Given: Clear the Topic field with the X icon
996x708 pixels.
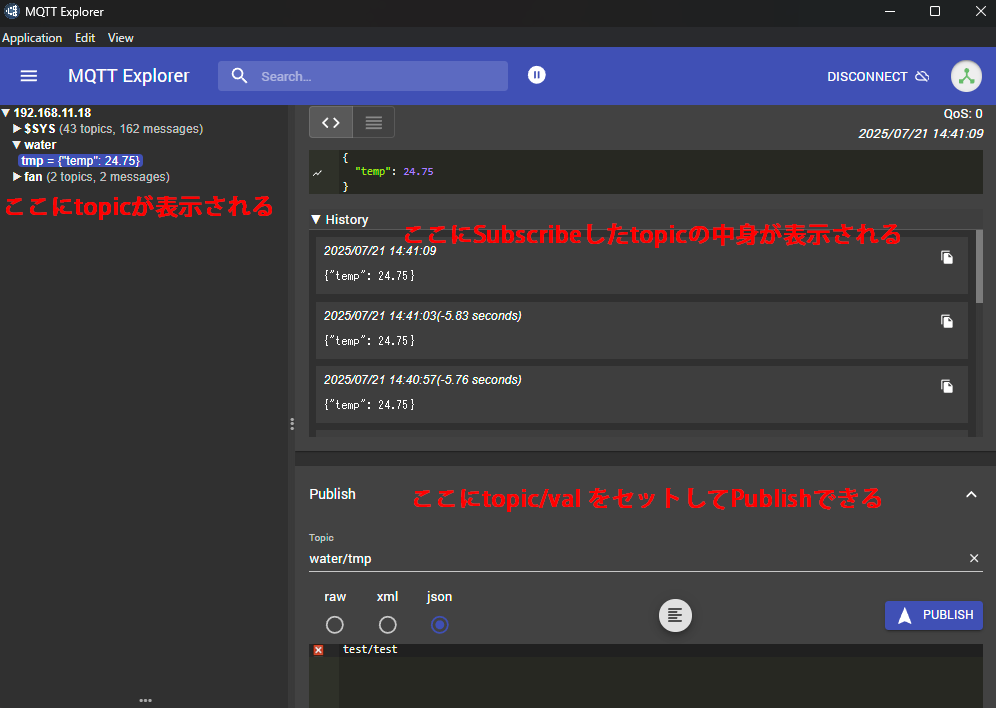Looking at the screenshot, I should tap(974, 558).
